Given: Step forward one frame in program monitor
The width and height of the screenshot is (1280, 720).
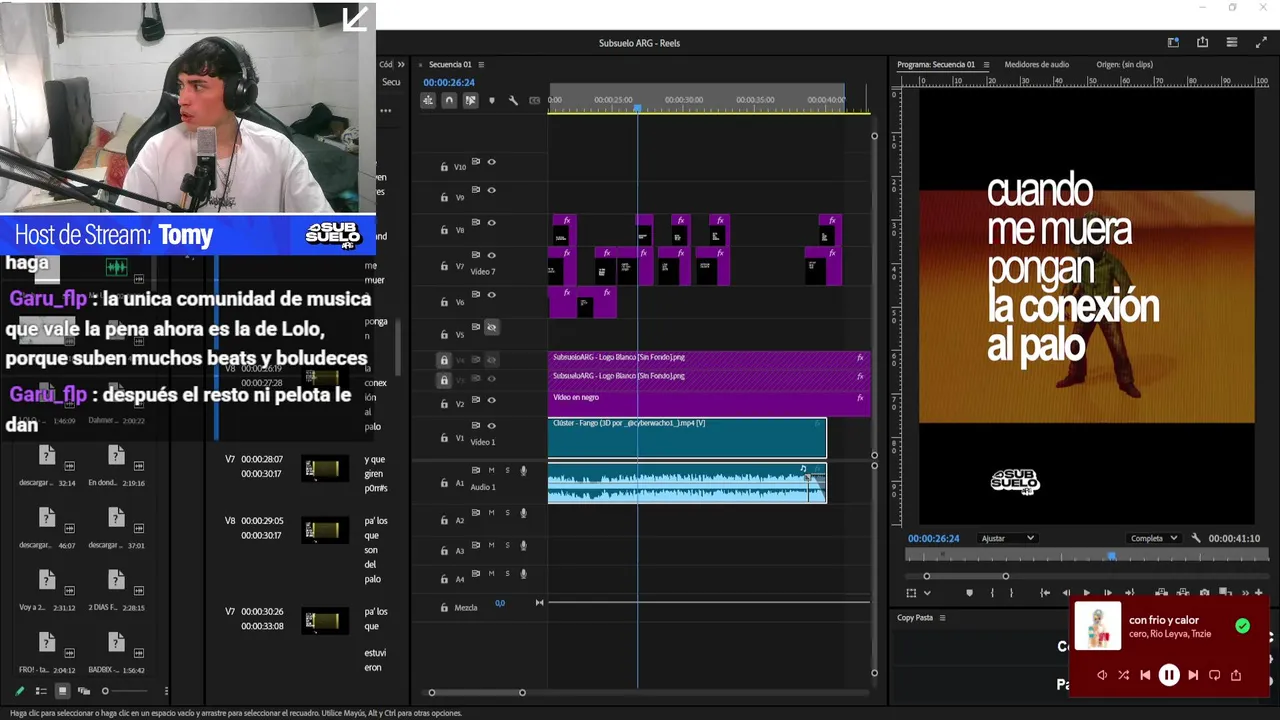Looking at the screenshot, I should (x=1107, y=593).
